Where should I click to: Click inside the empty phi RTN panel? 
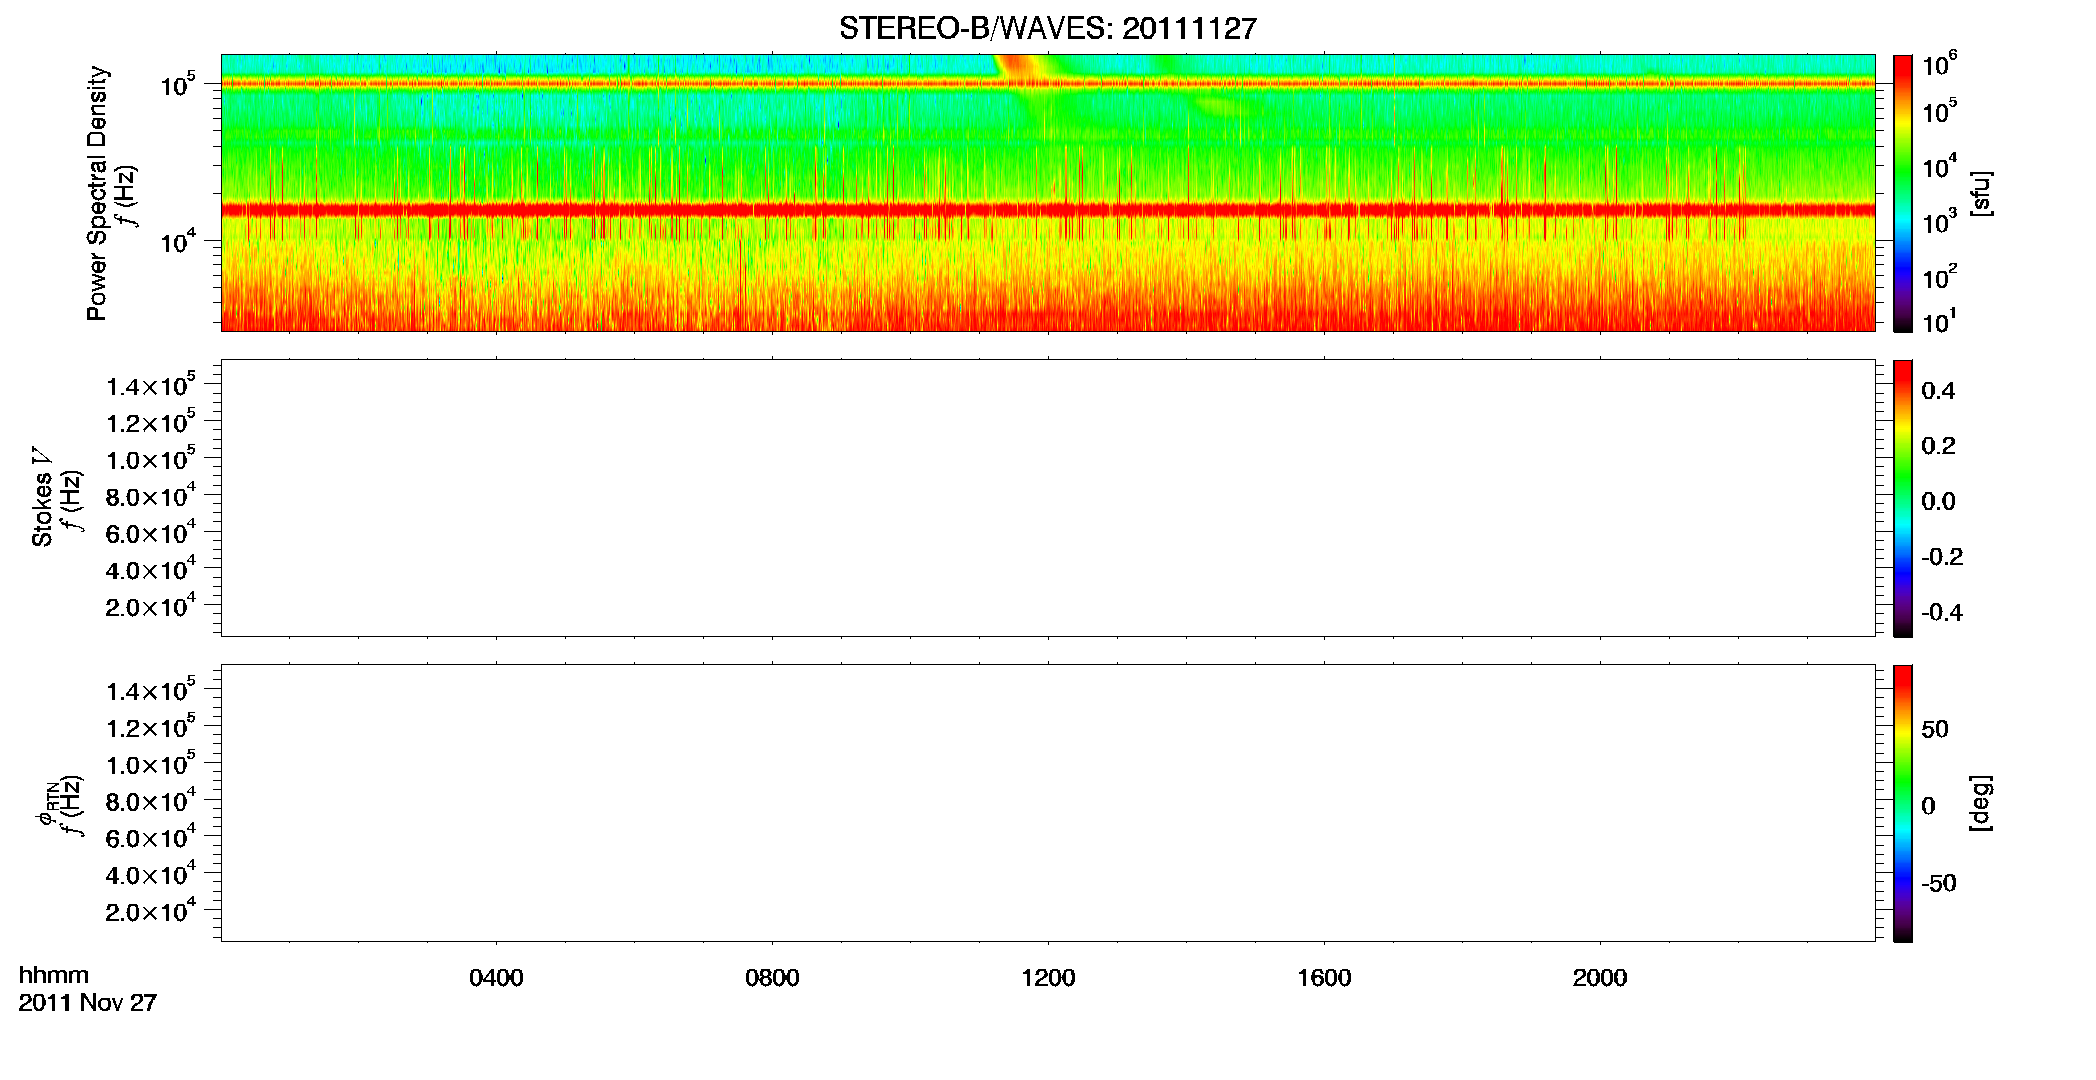[1048, 803]
